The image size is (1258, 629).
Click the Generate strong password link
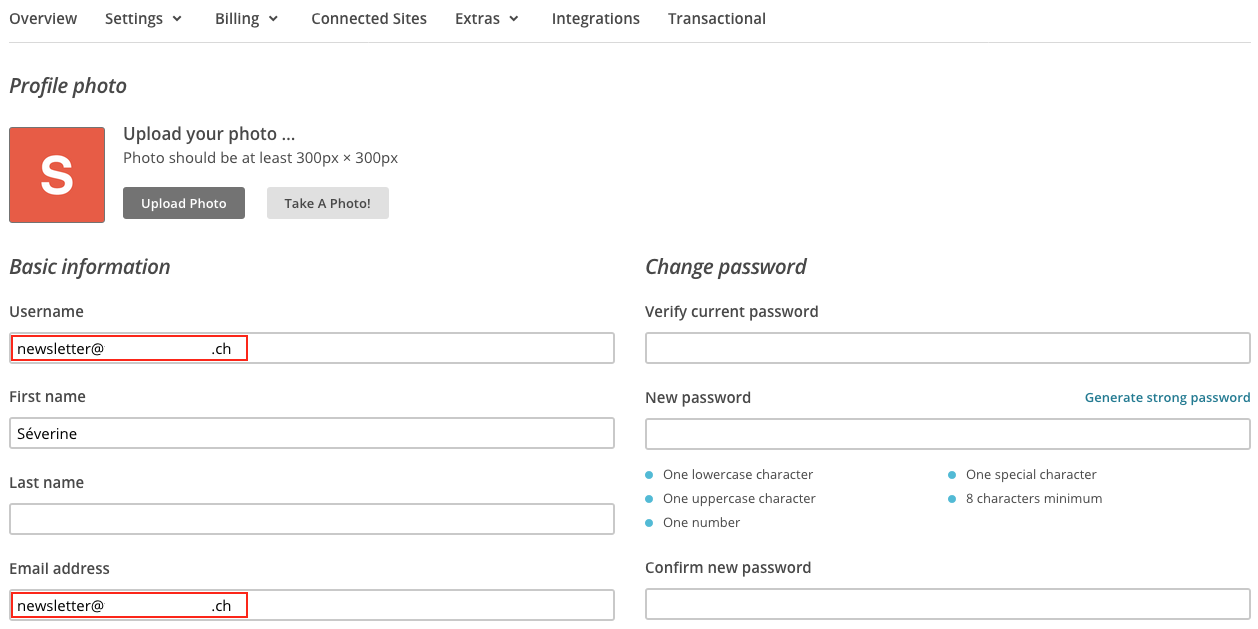(x=1167, y=398)
